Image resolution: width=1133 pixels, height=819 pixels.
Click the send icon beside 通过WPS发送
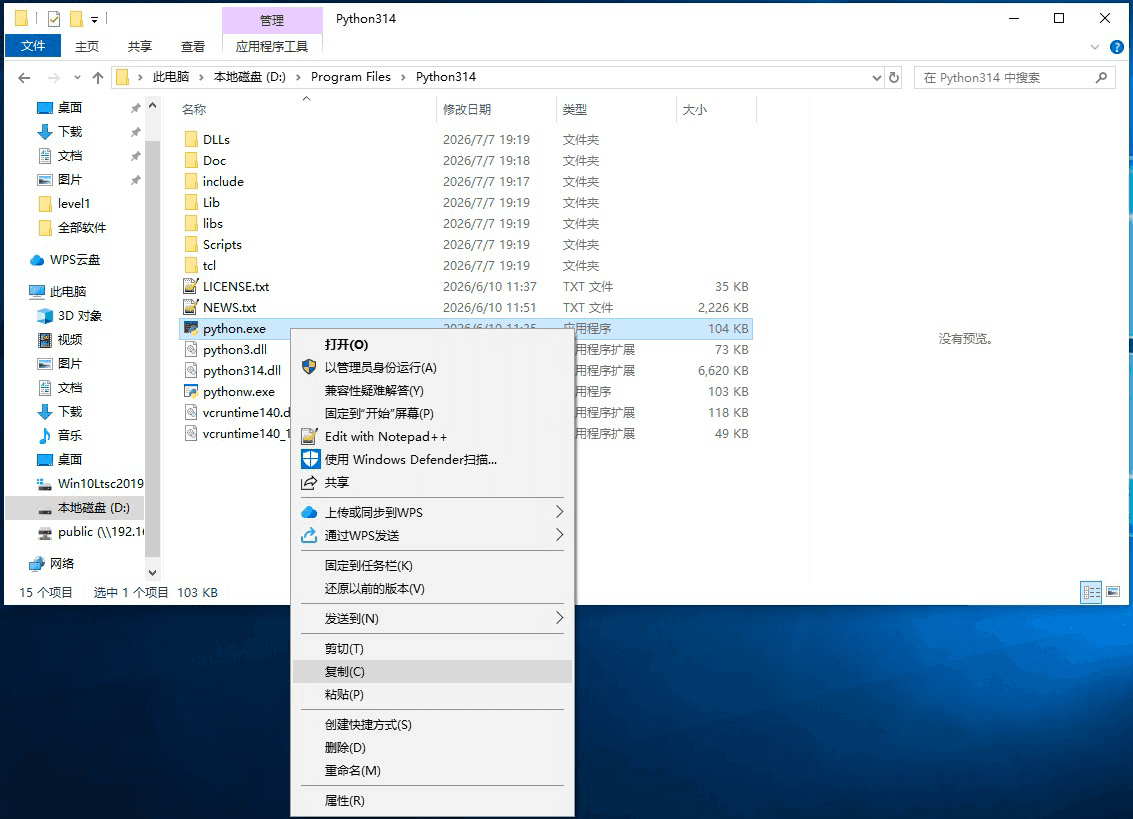(x=309, y=535)
